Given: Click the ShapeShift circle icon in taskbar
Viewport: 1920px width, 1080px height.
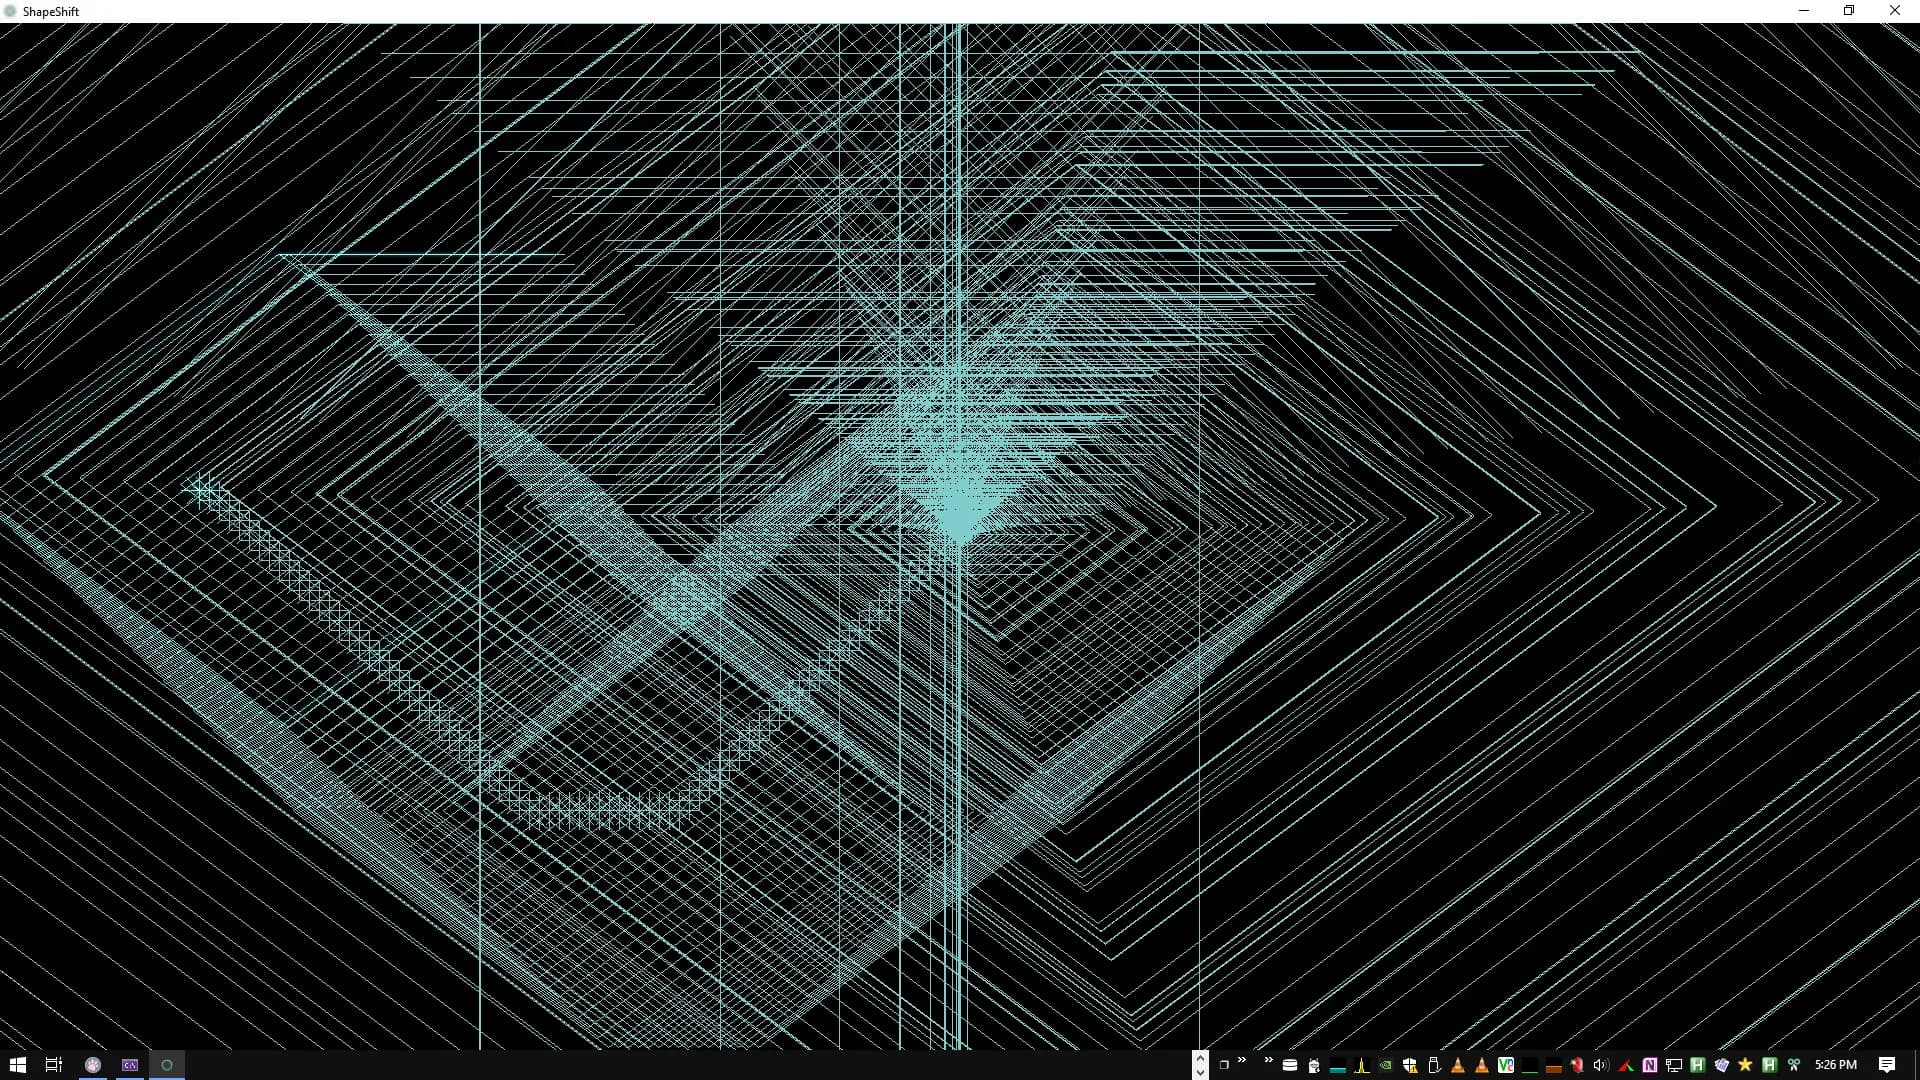Looking at the screenshot, I should 167,1065.
